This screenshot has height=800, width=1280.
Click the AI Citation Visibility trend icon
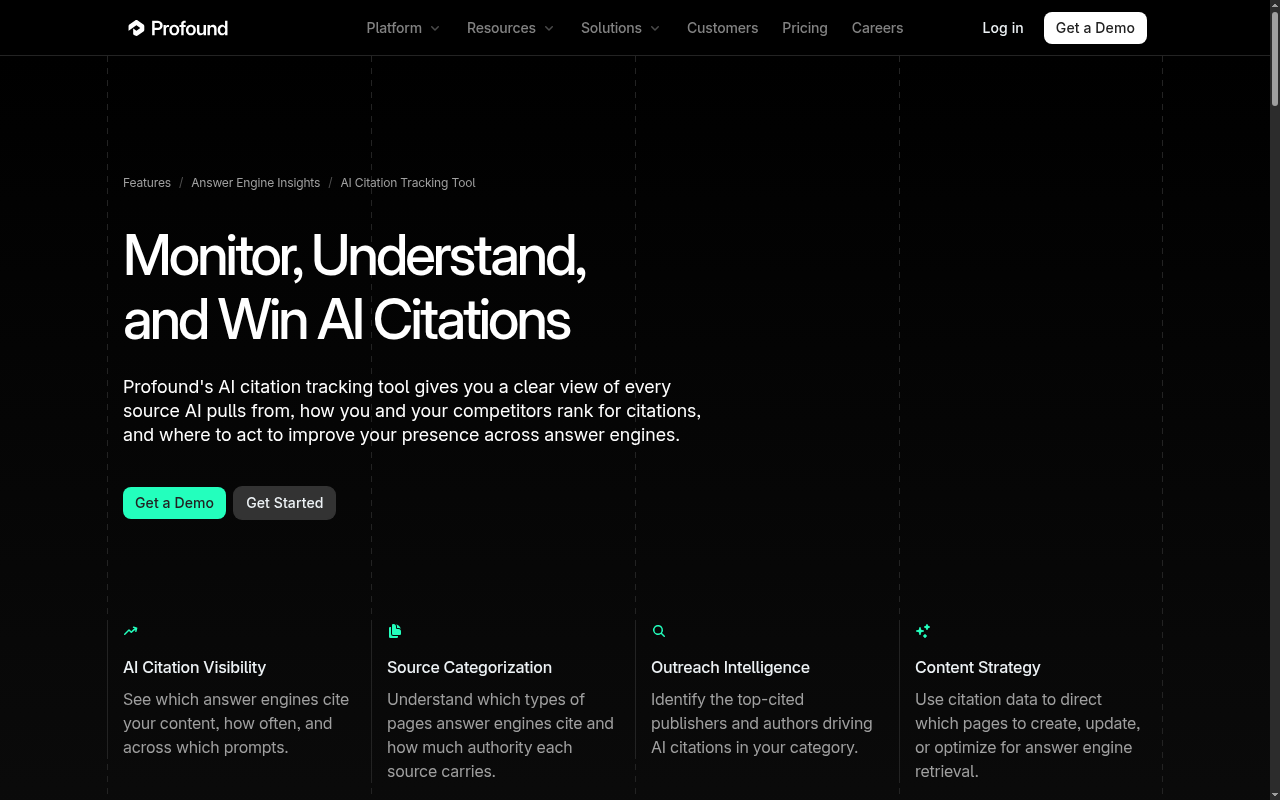point(130,631)
